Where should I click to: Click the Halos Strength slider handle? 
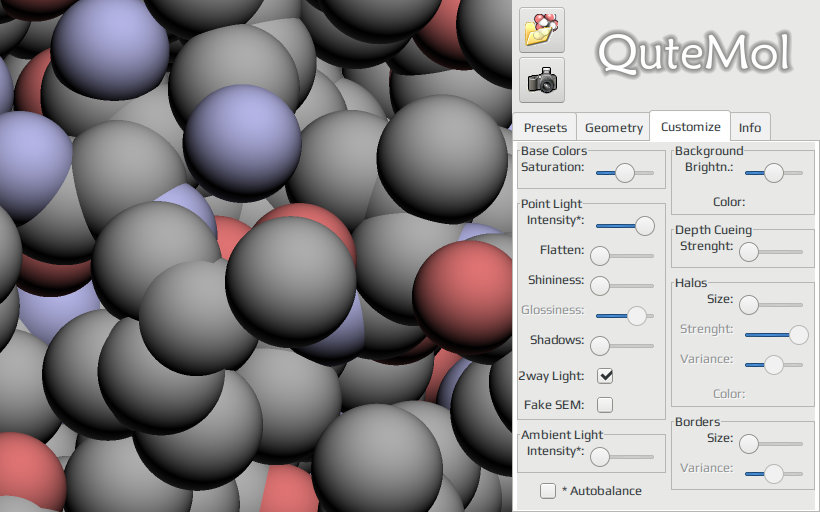point(799,335)
